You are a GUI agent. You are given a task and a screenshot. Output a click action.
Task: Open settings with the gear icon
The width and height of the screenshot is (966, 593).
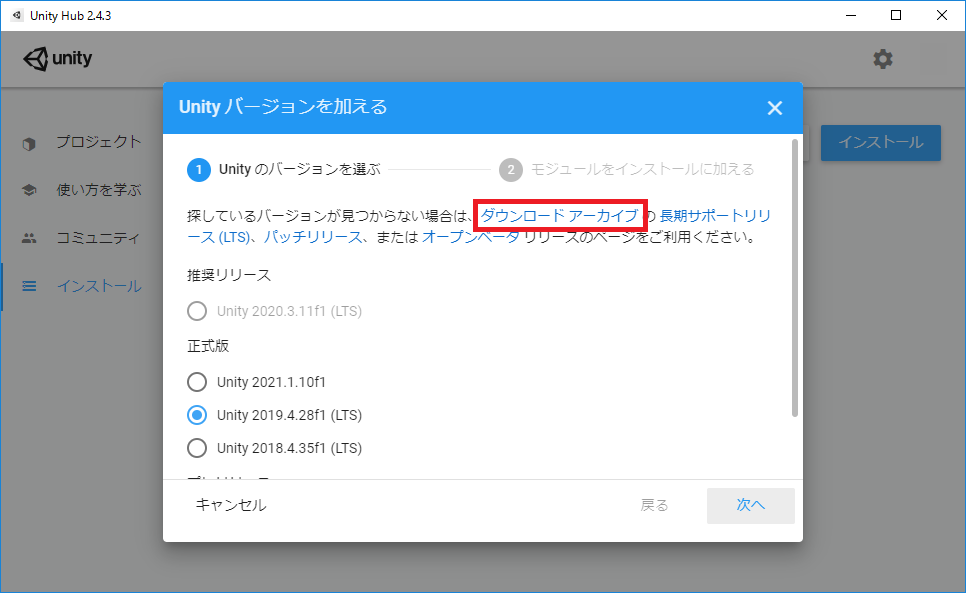882,59
